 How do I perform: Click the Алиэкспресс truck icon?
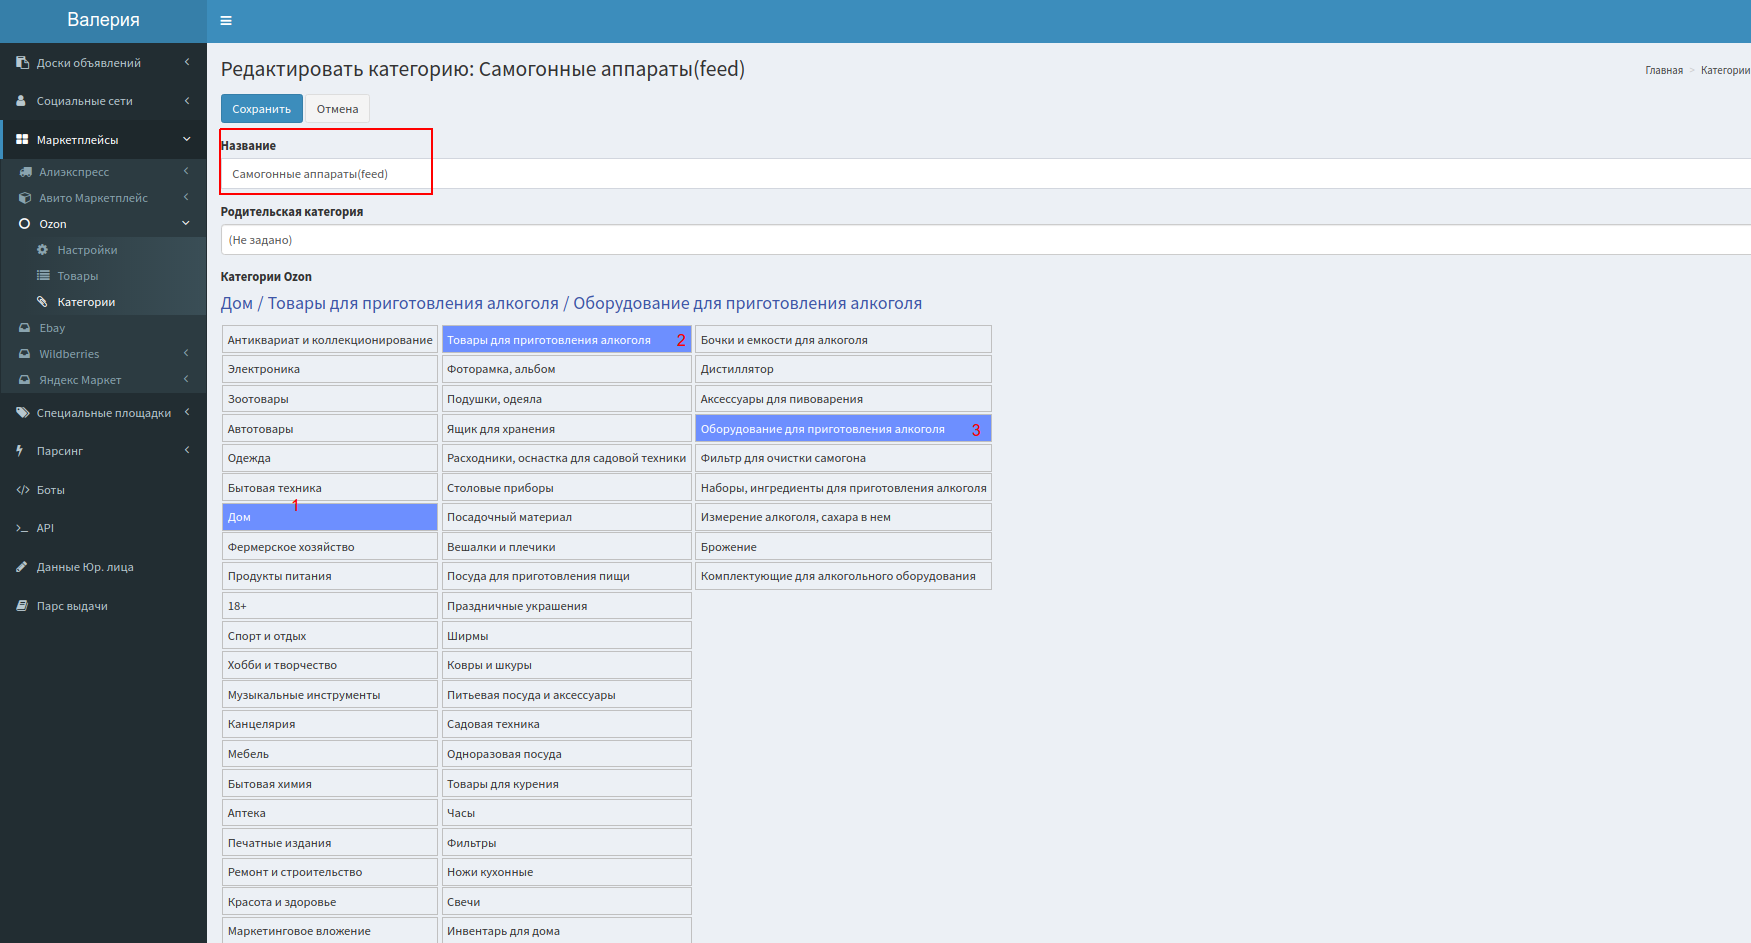(x=25, y=172)
